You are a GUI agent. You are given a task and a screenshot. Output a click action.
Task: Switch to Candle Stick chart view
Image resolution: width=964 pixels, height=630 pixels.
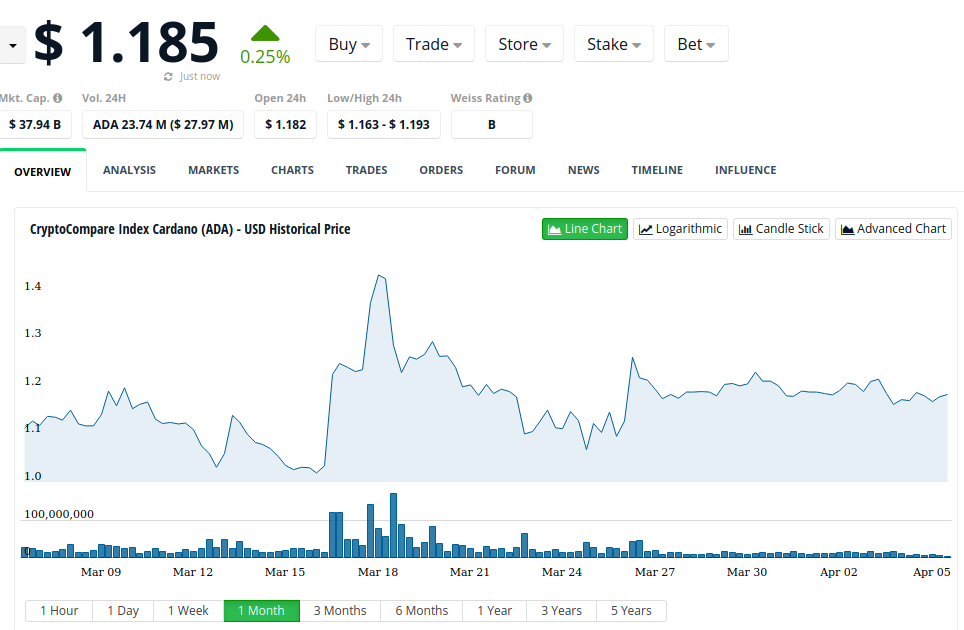click(781, 229)
